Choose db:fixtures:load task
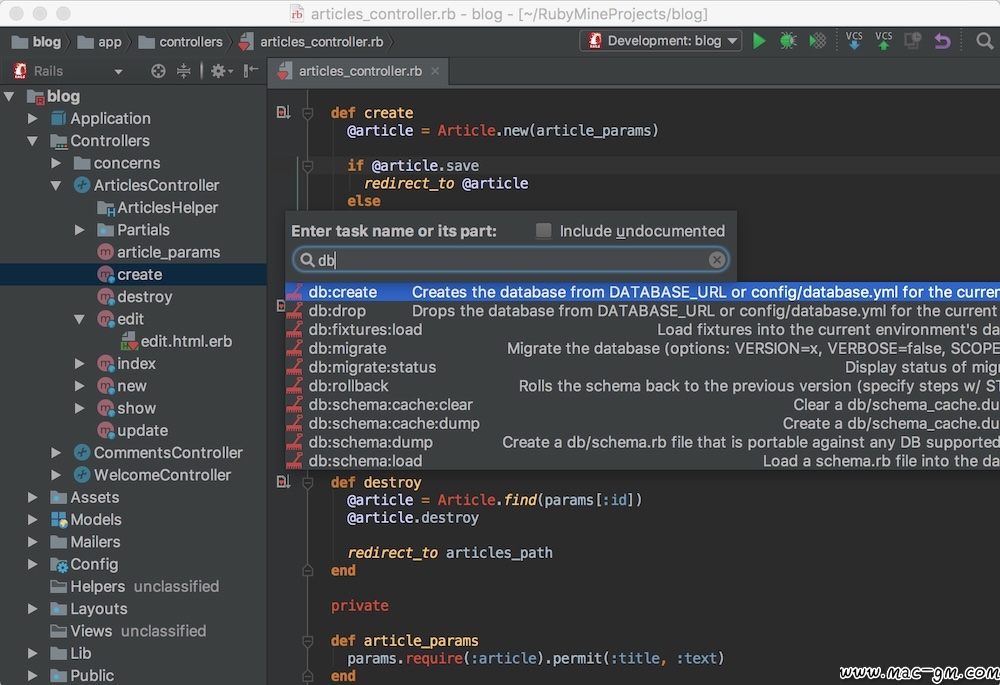This screenshot has width=1000, height=685. click(x=642, y=330)
